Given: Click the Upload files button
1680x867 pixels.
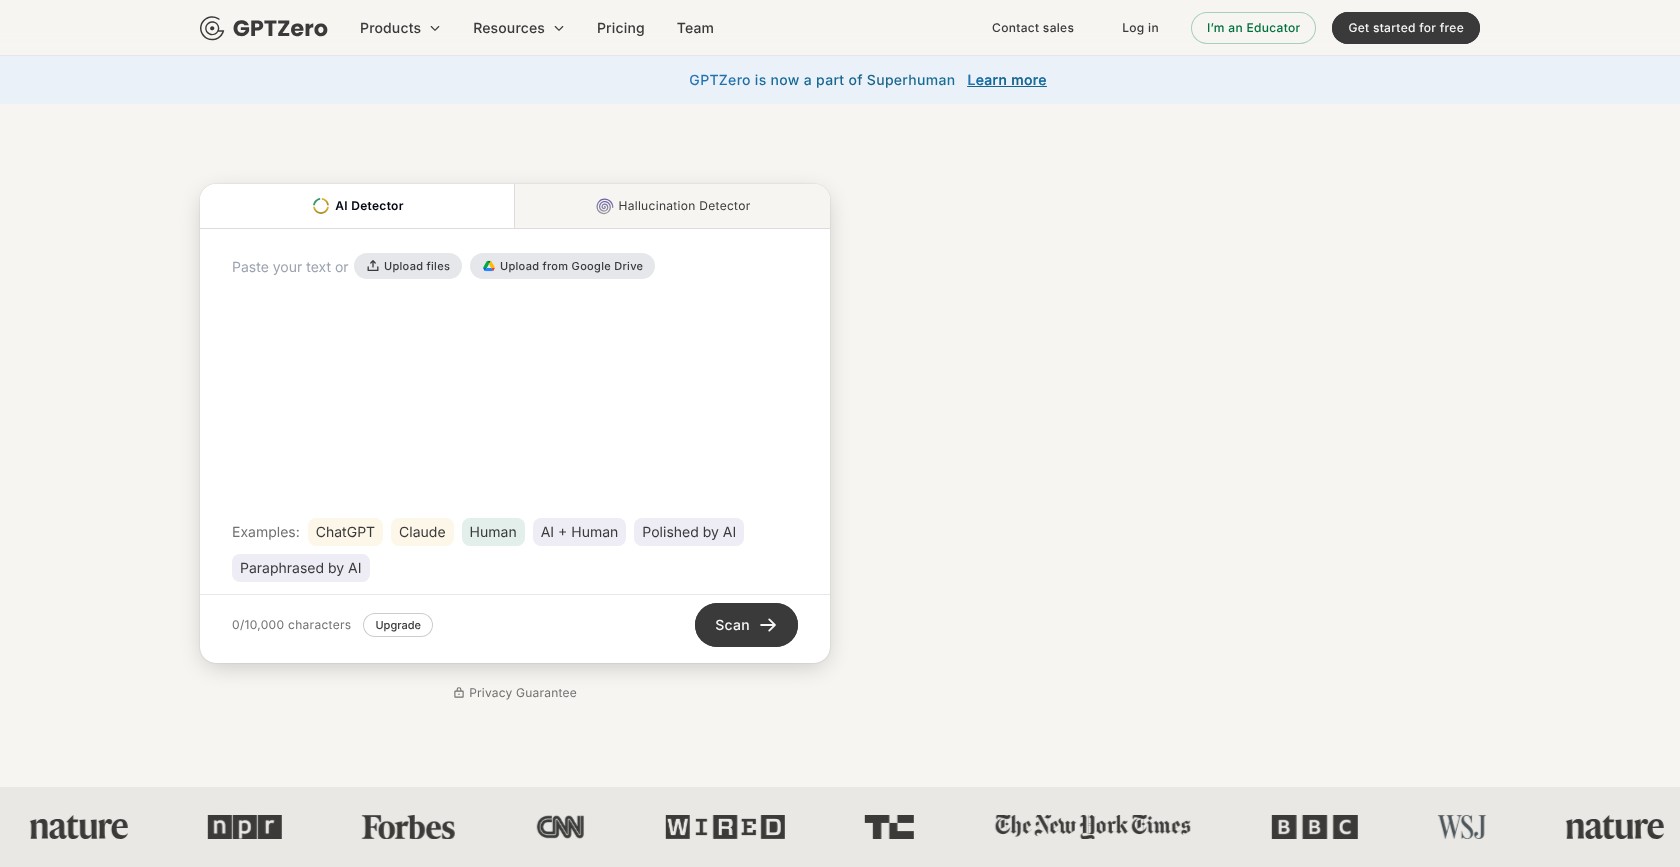Looking at the screenshot, I should (x=408, y=266).
